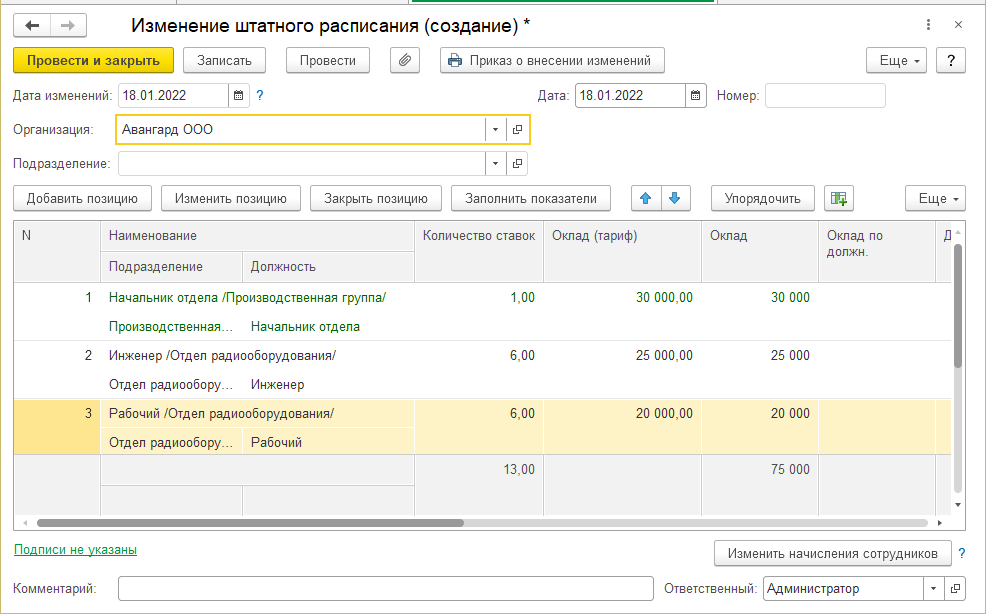This screenshot has height=614, width=986.
Task: Open Организация record via open icon
Action: coord(517,130)
